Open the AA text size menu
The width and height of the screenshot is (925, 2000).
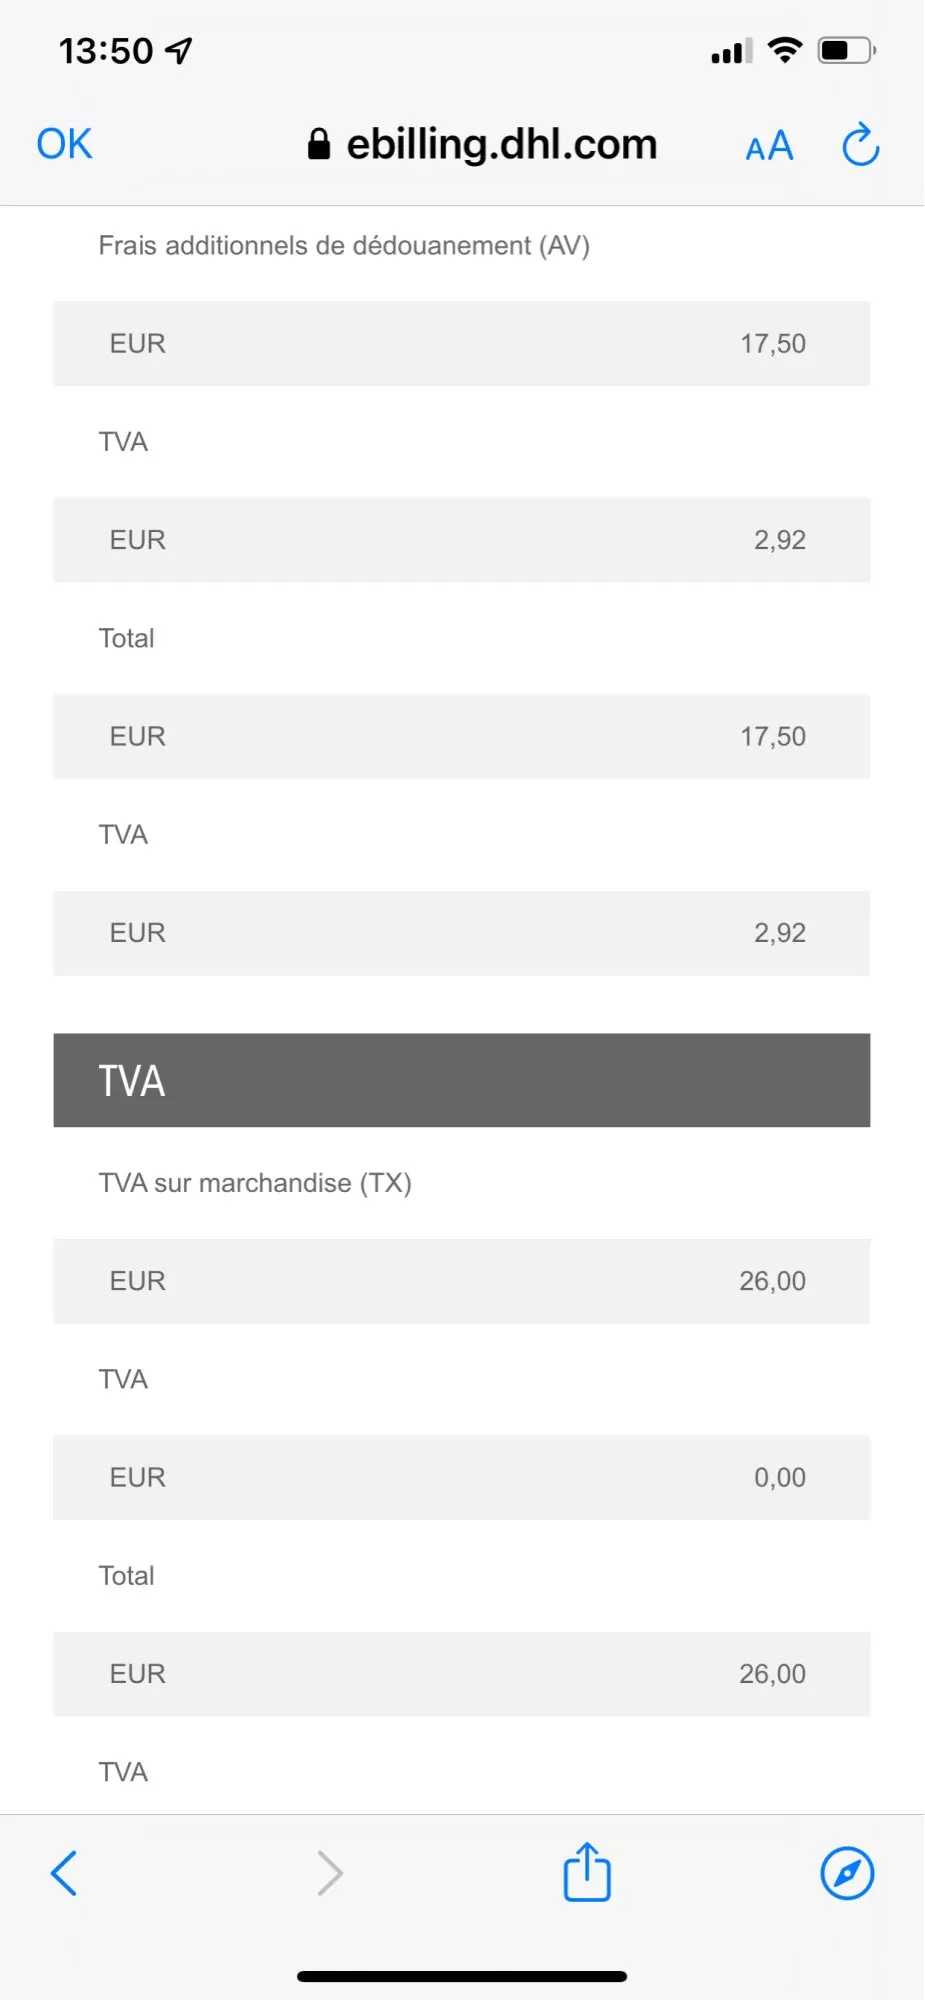click(x=769, y=147)
